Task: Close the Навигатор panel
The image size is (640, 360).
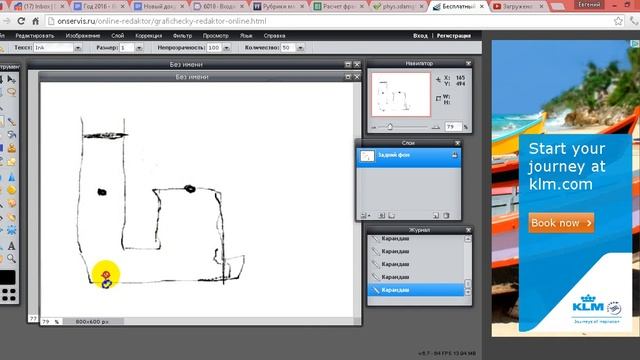Action: [468, 64]
